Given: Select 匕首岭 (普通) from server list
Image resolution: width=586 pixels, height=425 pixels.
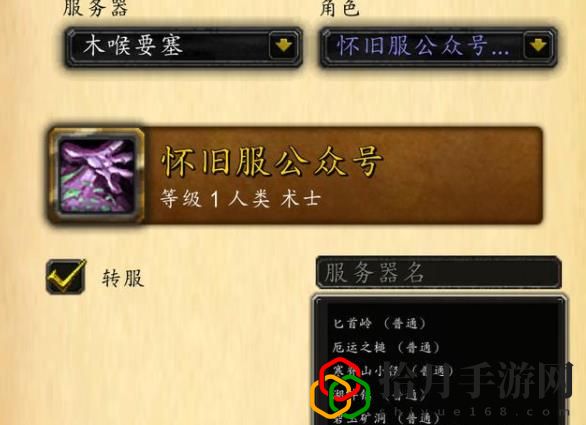Looking at the screenshot, I should coord(379,323).
